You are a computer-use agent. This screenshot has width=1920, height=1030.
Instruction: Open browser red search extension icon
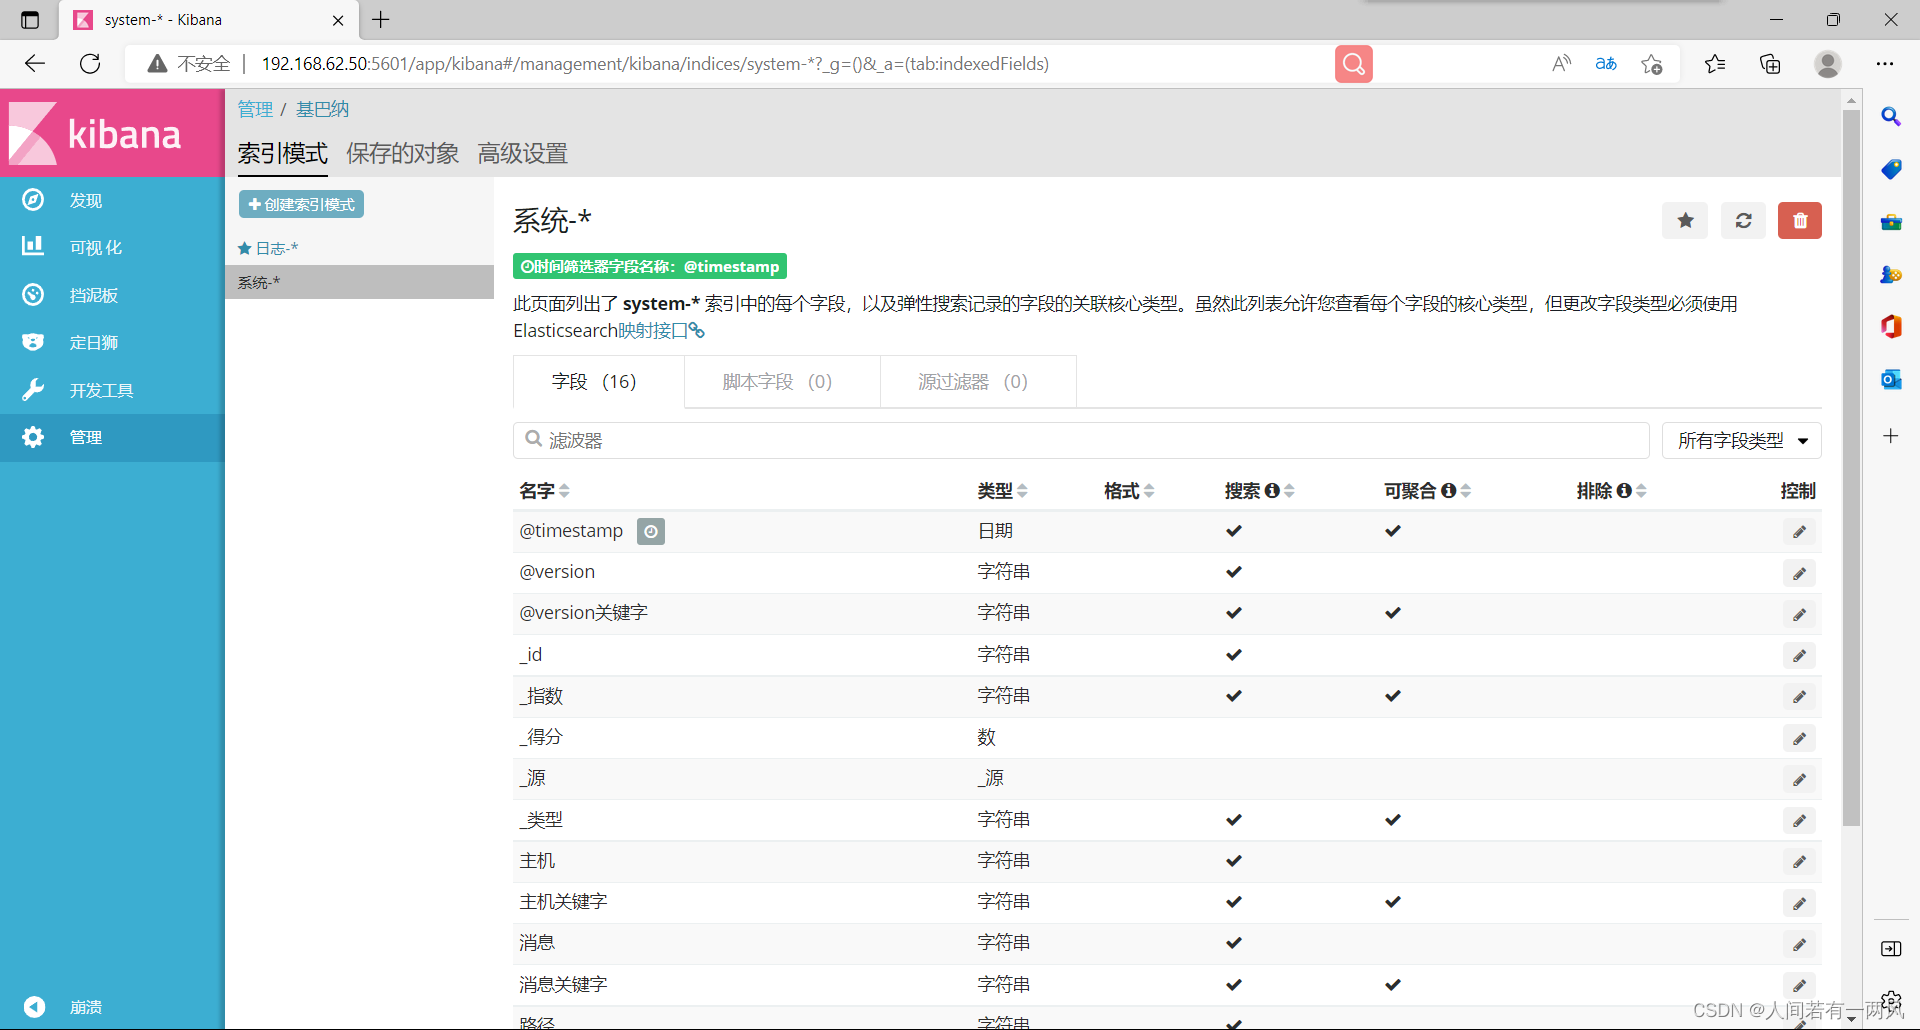pyautogui.click(x=1354, y=64)
